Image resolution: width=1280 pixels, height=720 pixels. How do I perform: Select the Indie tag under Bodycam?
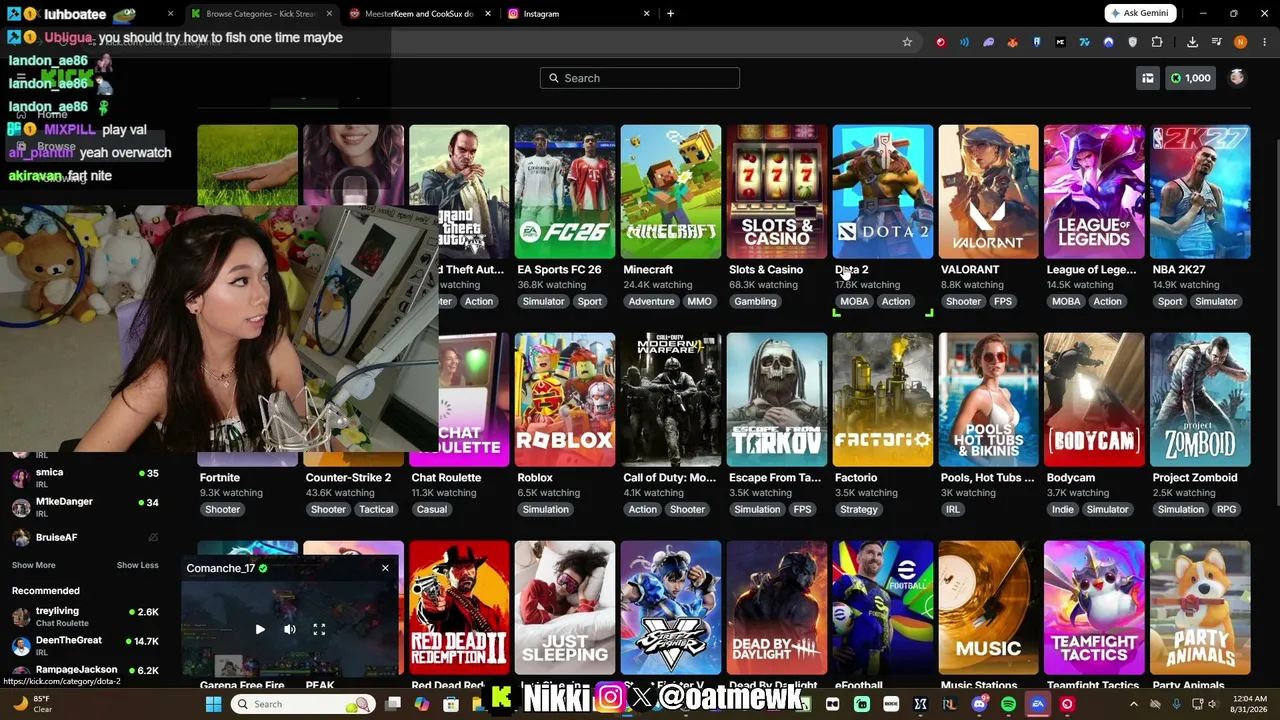tap(1063, 509)
